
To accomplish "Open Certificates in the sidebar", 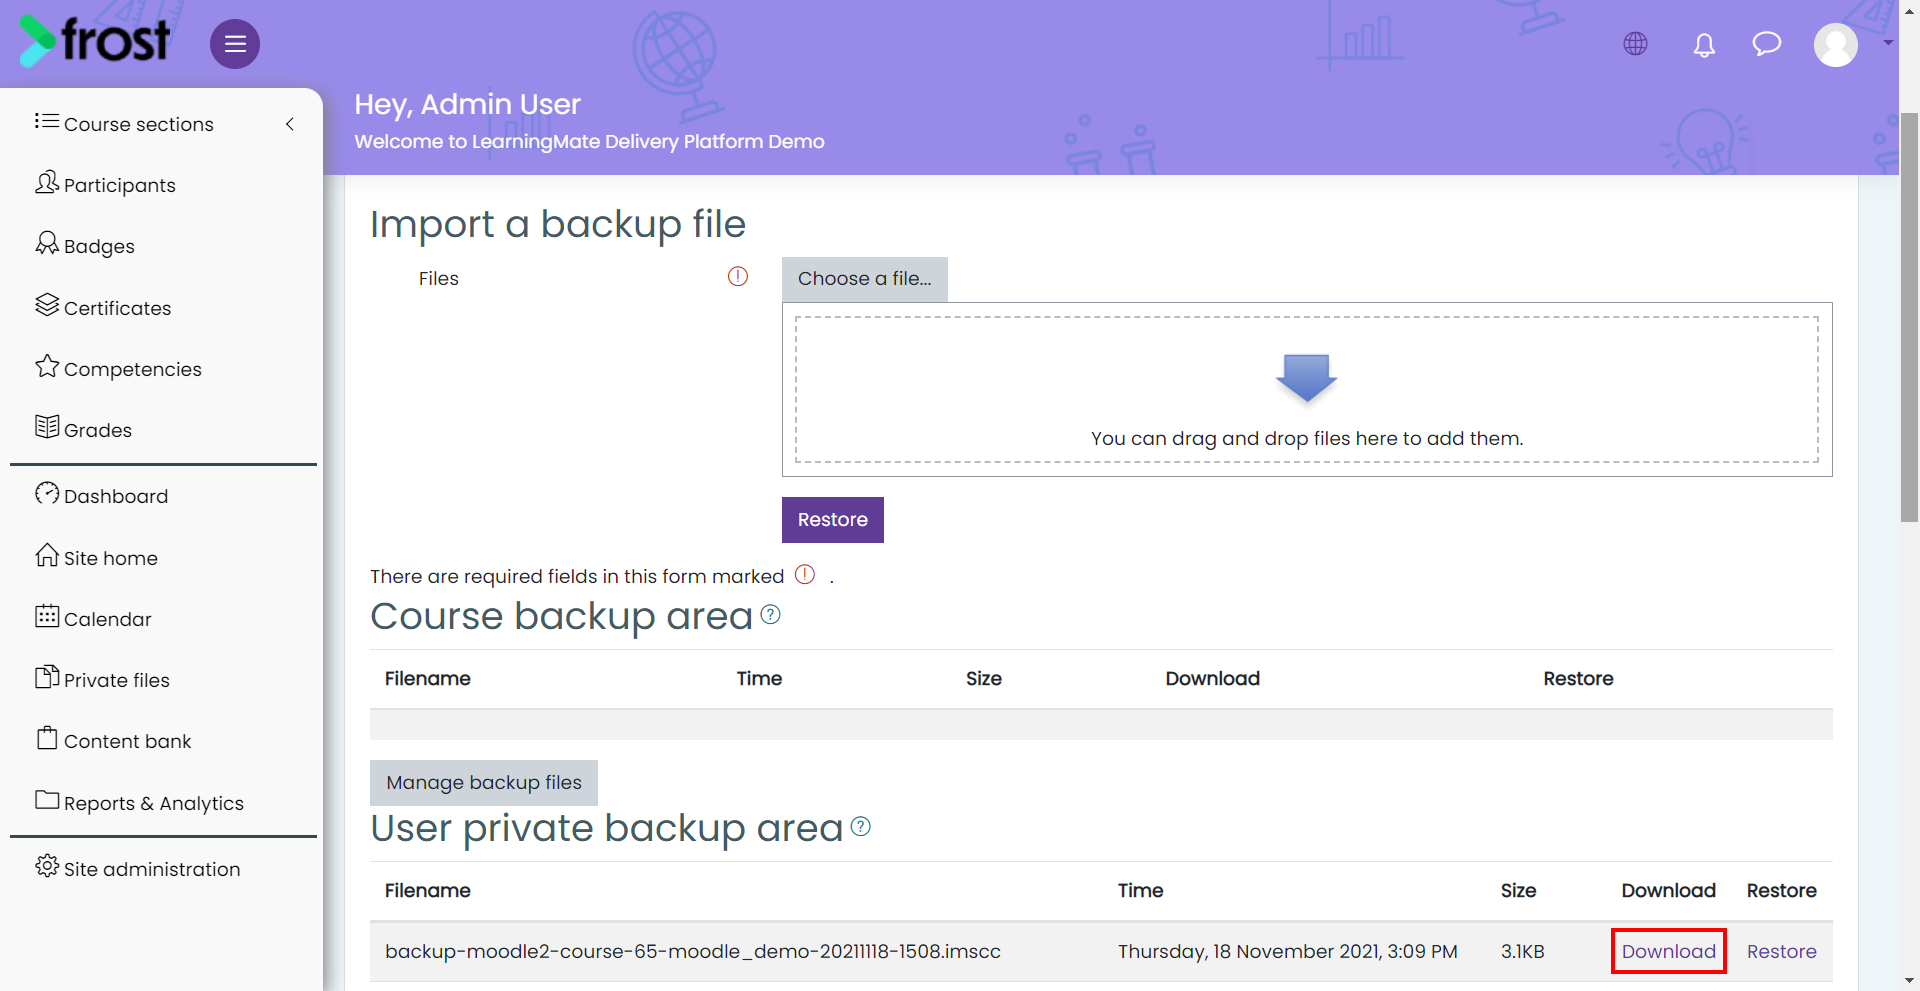I will coord(118,308).
